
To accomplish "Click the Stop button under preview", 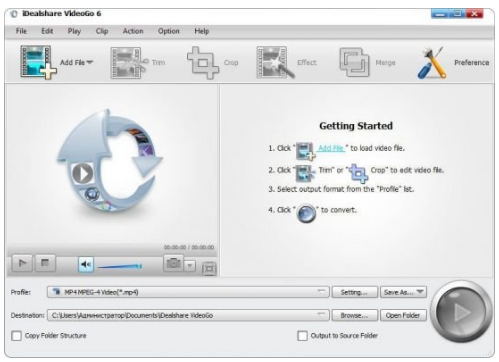I will [45, 263].
